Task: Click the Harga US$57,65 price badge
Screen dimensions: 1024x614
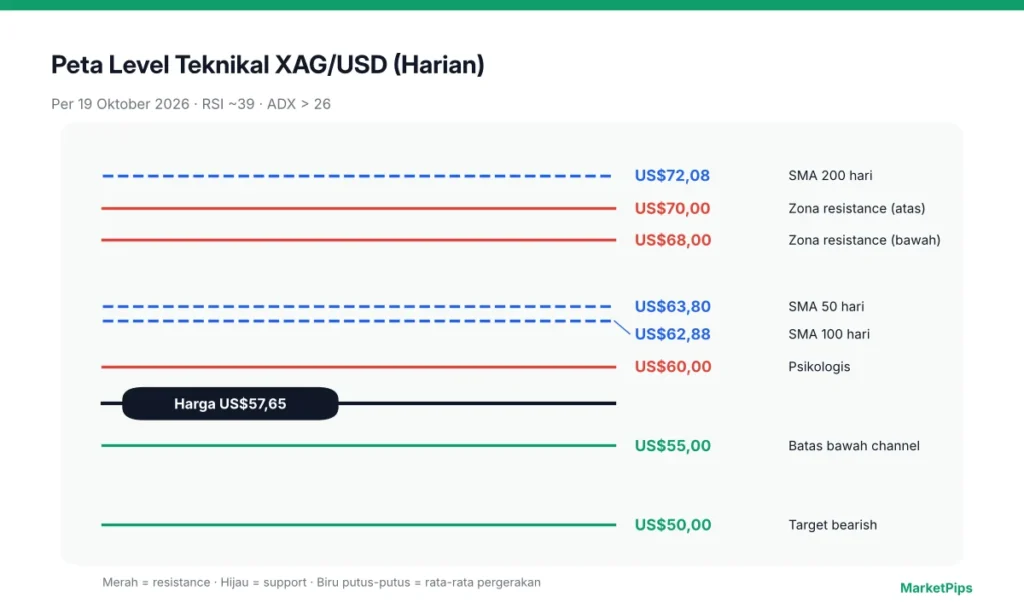Action: [230, 404]
